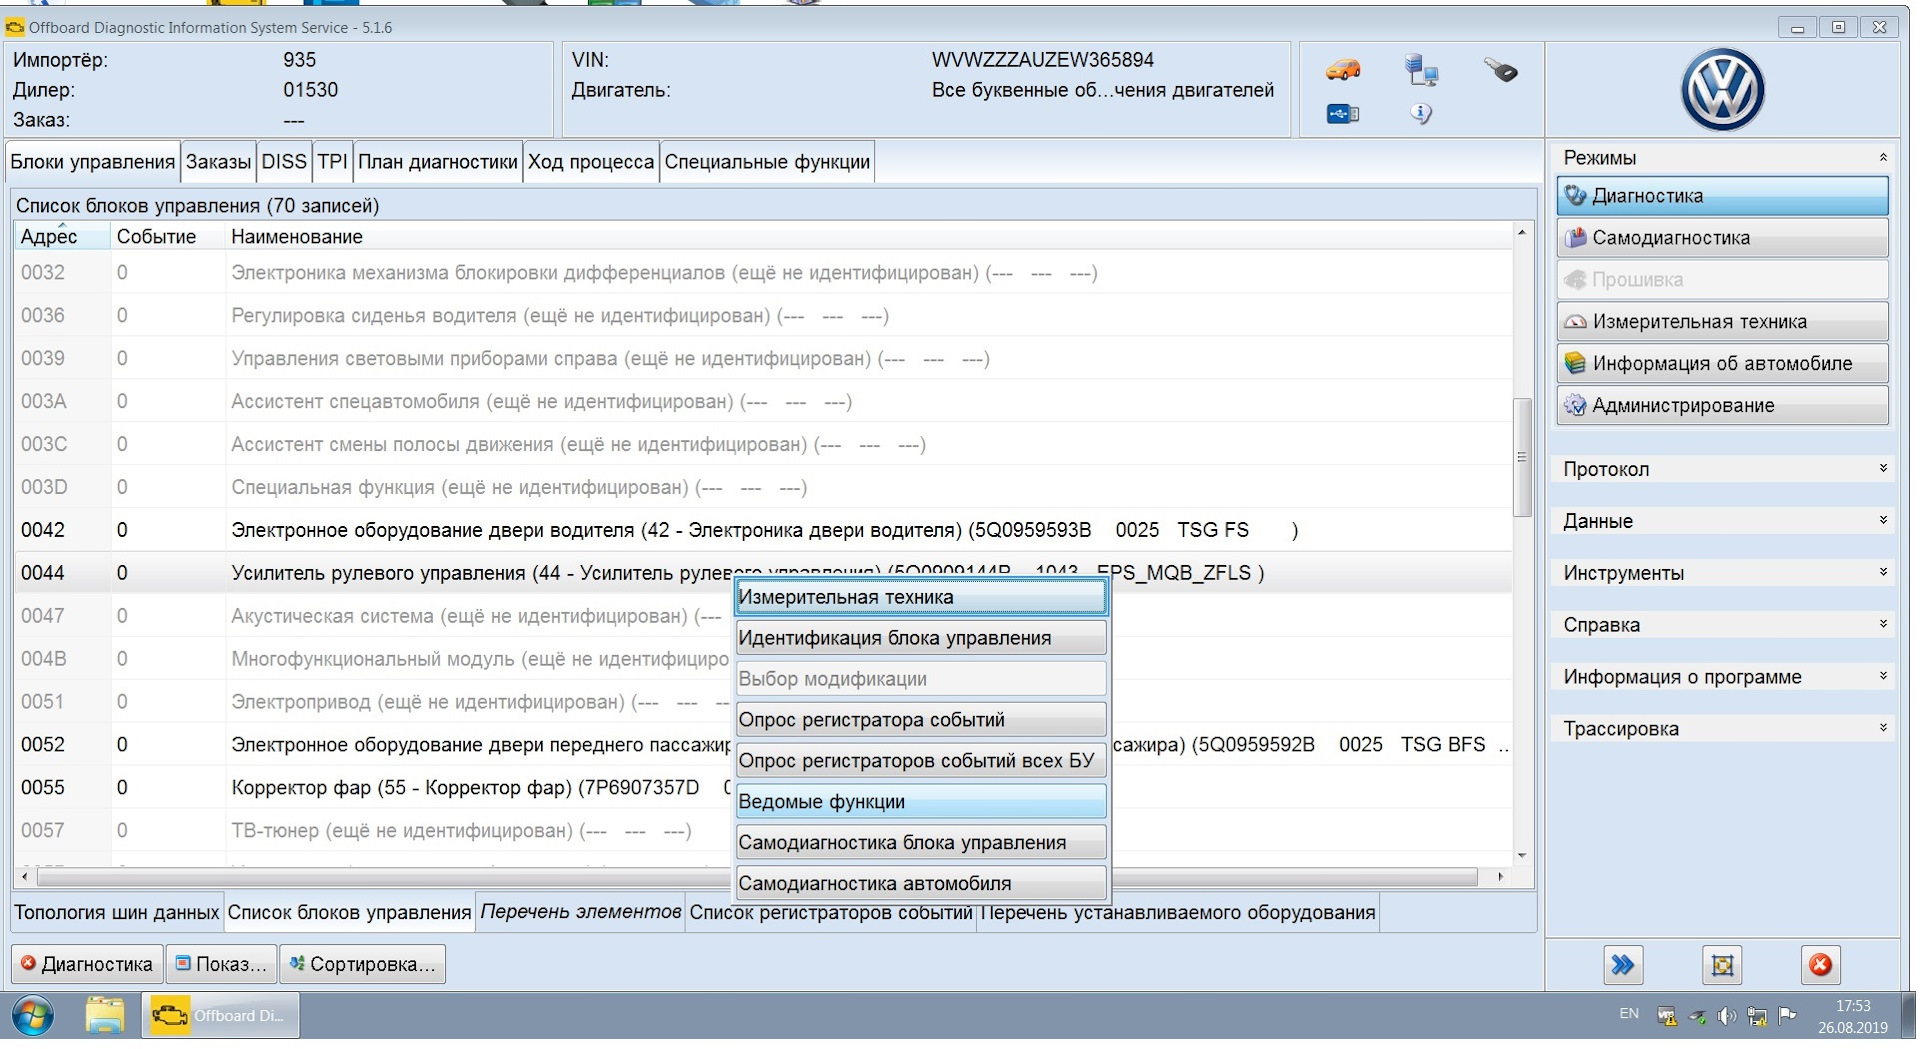The height and width of the screenshot is (1049, 1920).
Task: Click the Показ… button
Action: click(221, 965)
